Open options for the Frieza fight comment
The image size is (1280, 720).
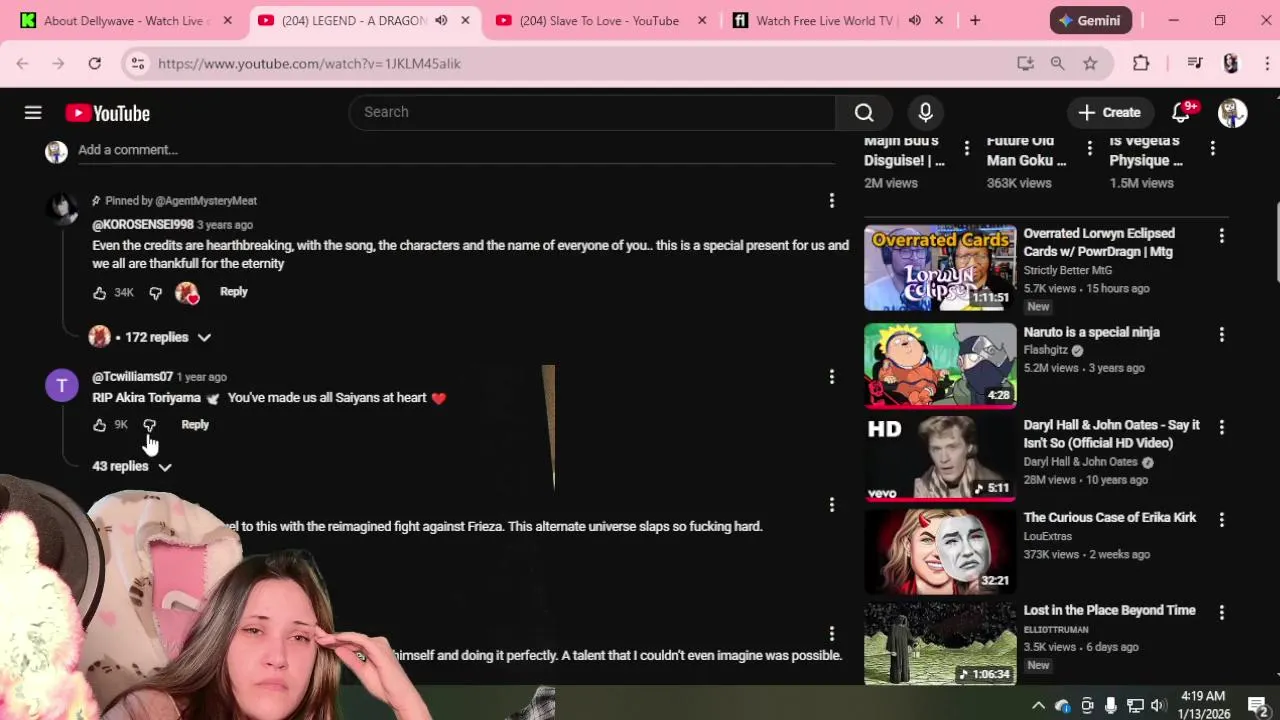[831, 505]
